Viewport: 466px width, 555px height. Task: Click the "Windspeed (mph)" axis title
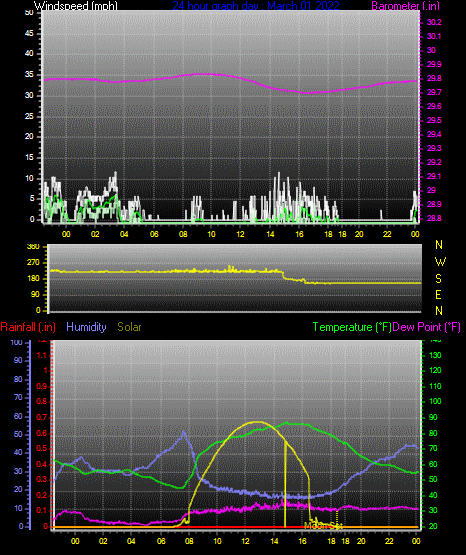[76, 6]
